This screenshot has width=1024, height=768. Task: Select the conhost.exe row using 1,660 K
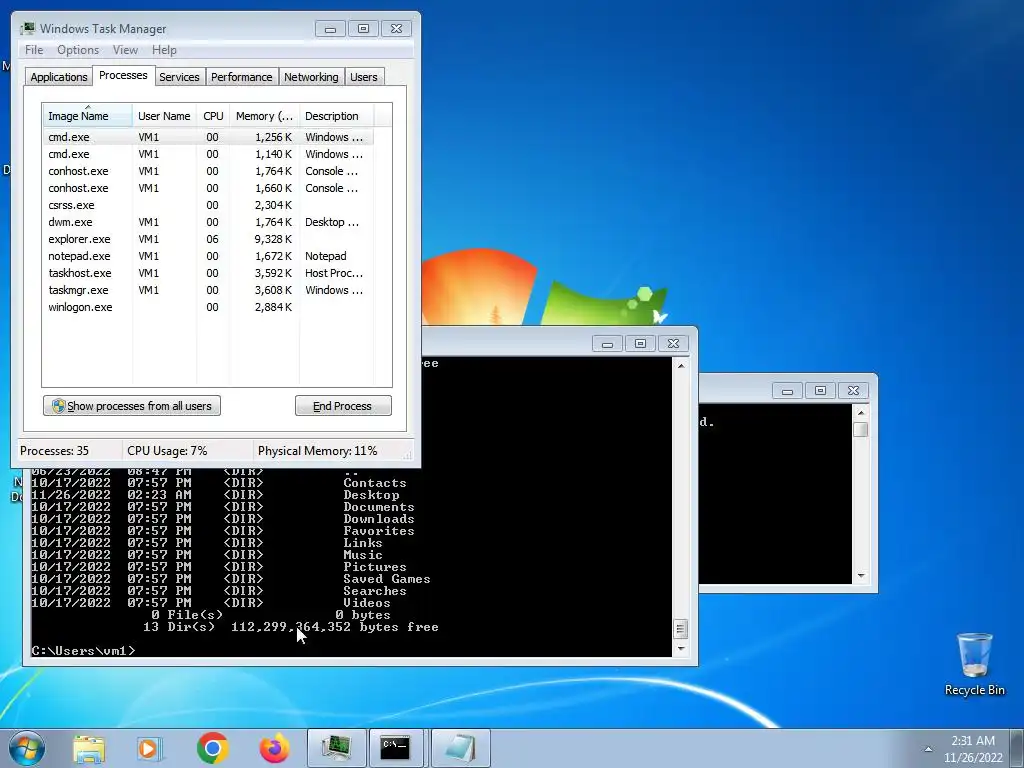point(208,188)
